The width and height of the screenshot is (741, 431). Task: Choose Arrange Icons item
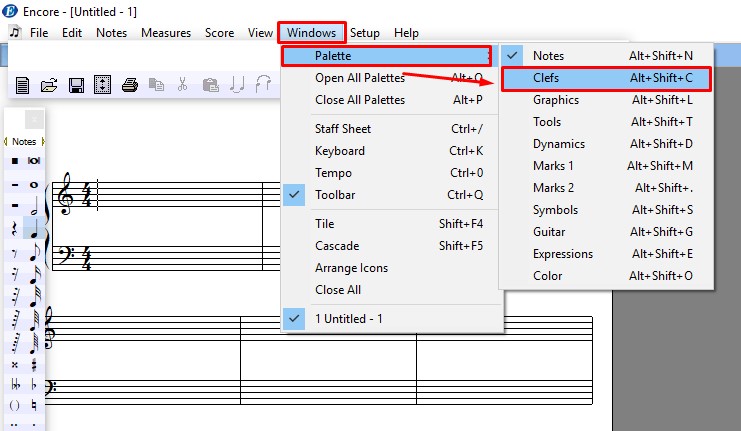pyautogui.click(x=390, y=268)
